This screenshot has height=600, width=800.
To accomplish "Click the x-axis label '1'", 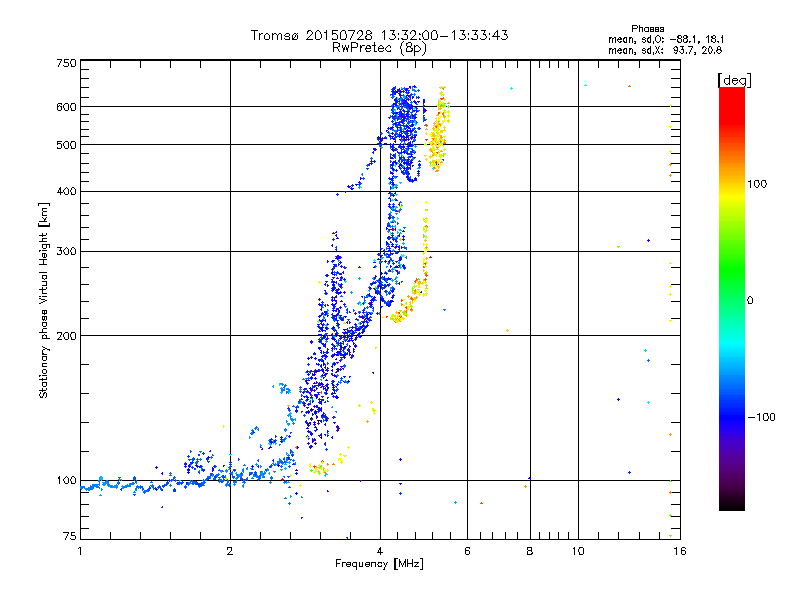I will (80, 551).
